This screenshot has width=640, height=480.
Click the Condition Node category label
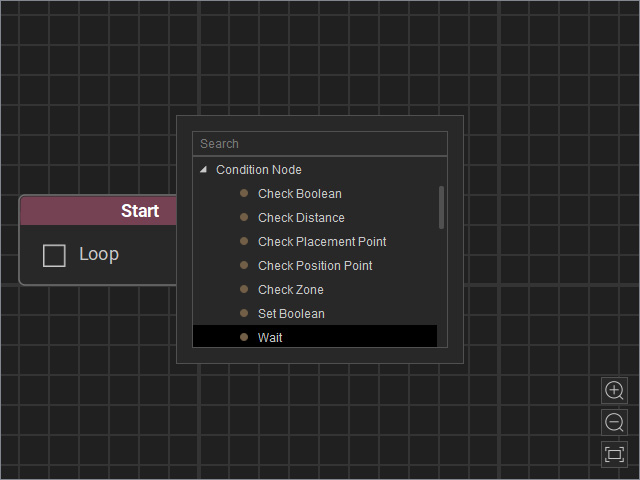pyautogui.click(x=259, y=169)
